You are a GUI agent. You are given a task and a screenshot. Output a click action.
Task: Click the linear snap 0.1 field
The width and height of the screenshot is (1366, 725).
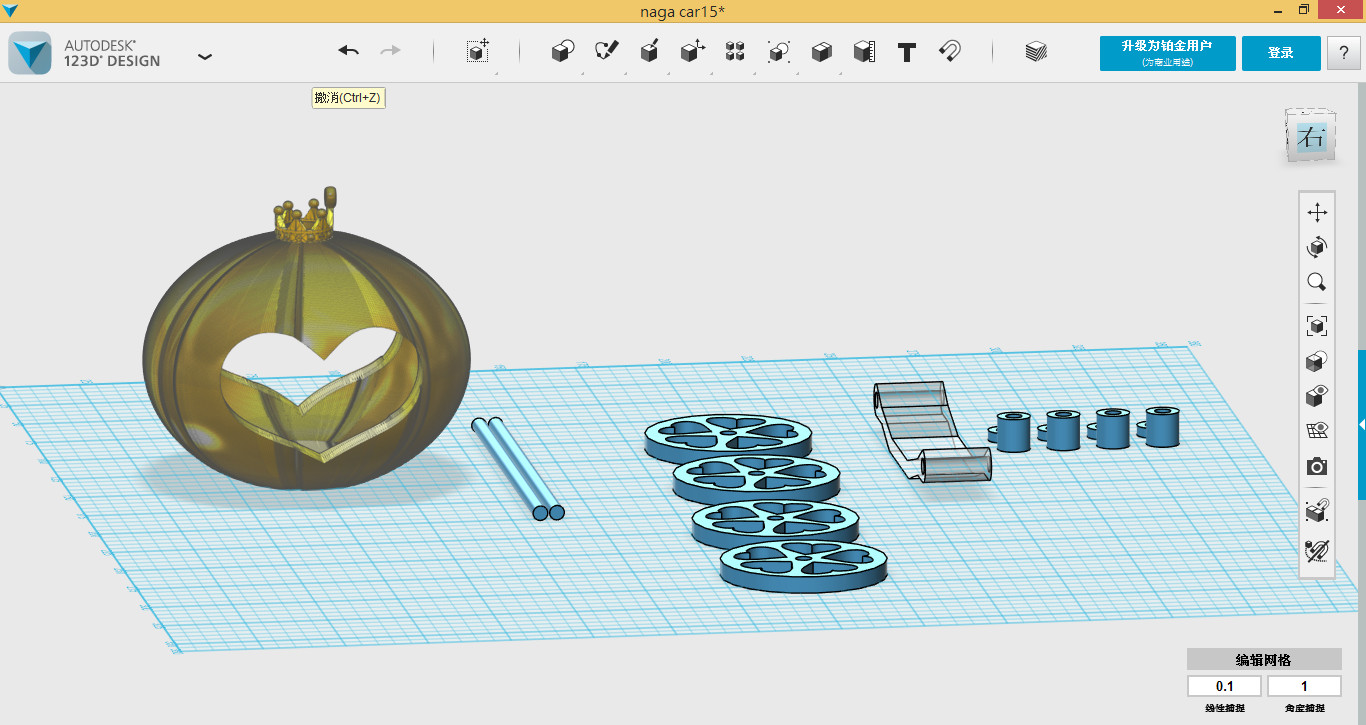(x=1224, y=686)
